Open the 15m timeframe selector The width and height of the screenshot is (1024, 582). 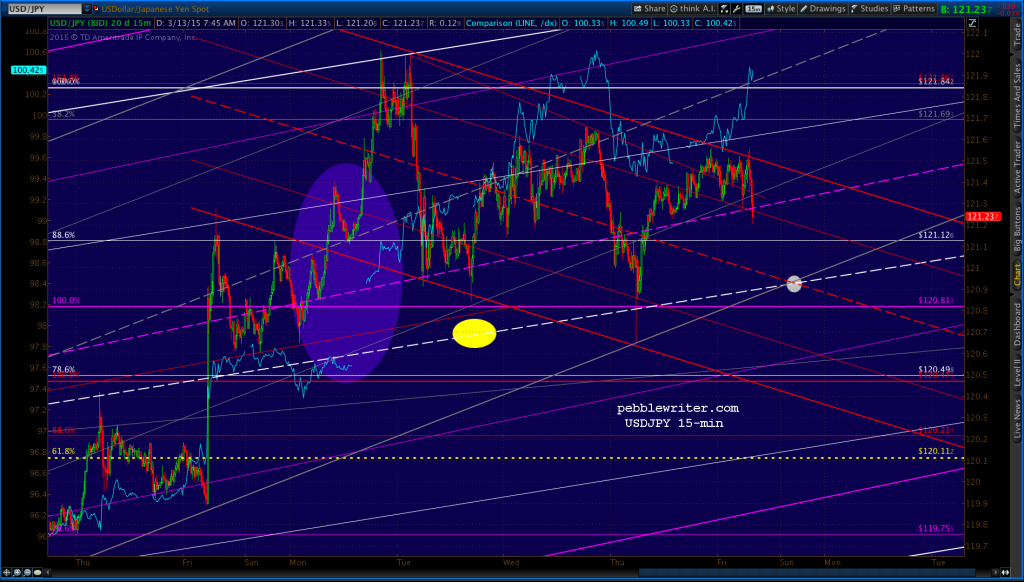[x=753, y=9]
